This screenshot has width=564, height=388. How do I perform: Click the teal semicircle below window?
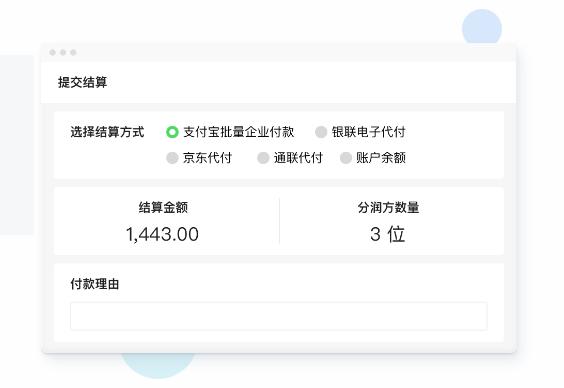click(x=158, y=365)
